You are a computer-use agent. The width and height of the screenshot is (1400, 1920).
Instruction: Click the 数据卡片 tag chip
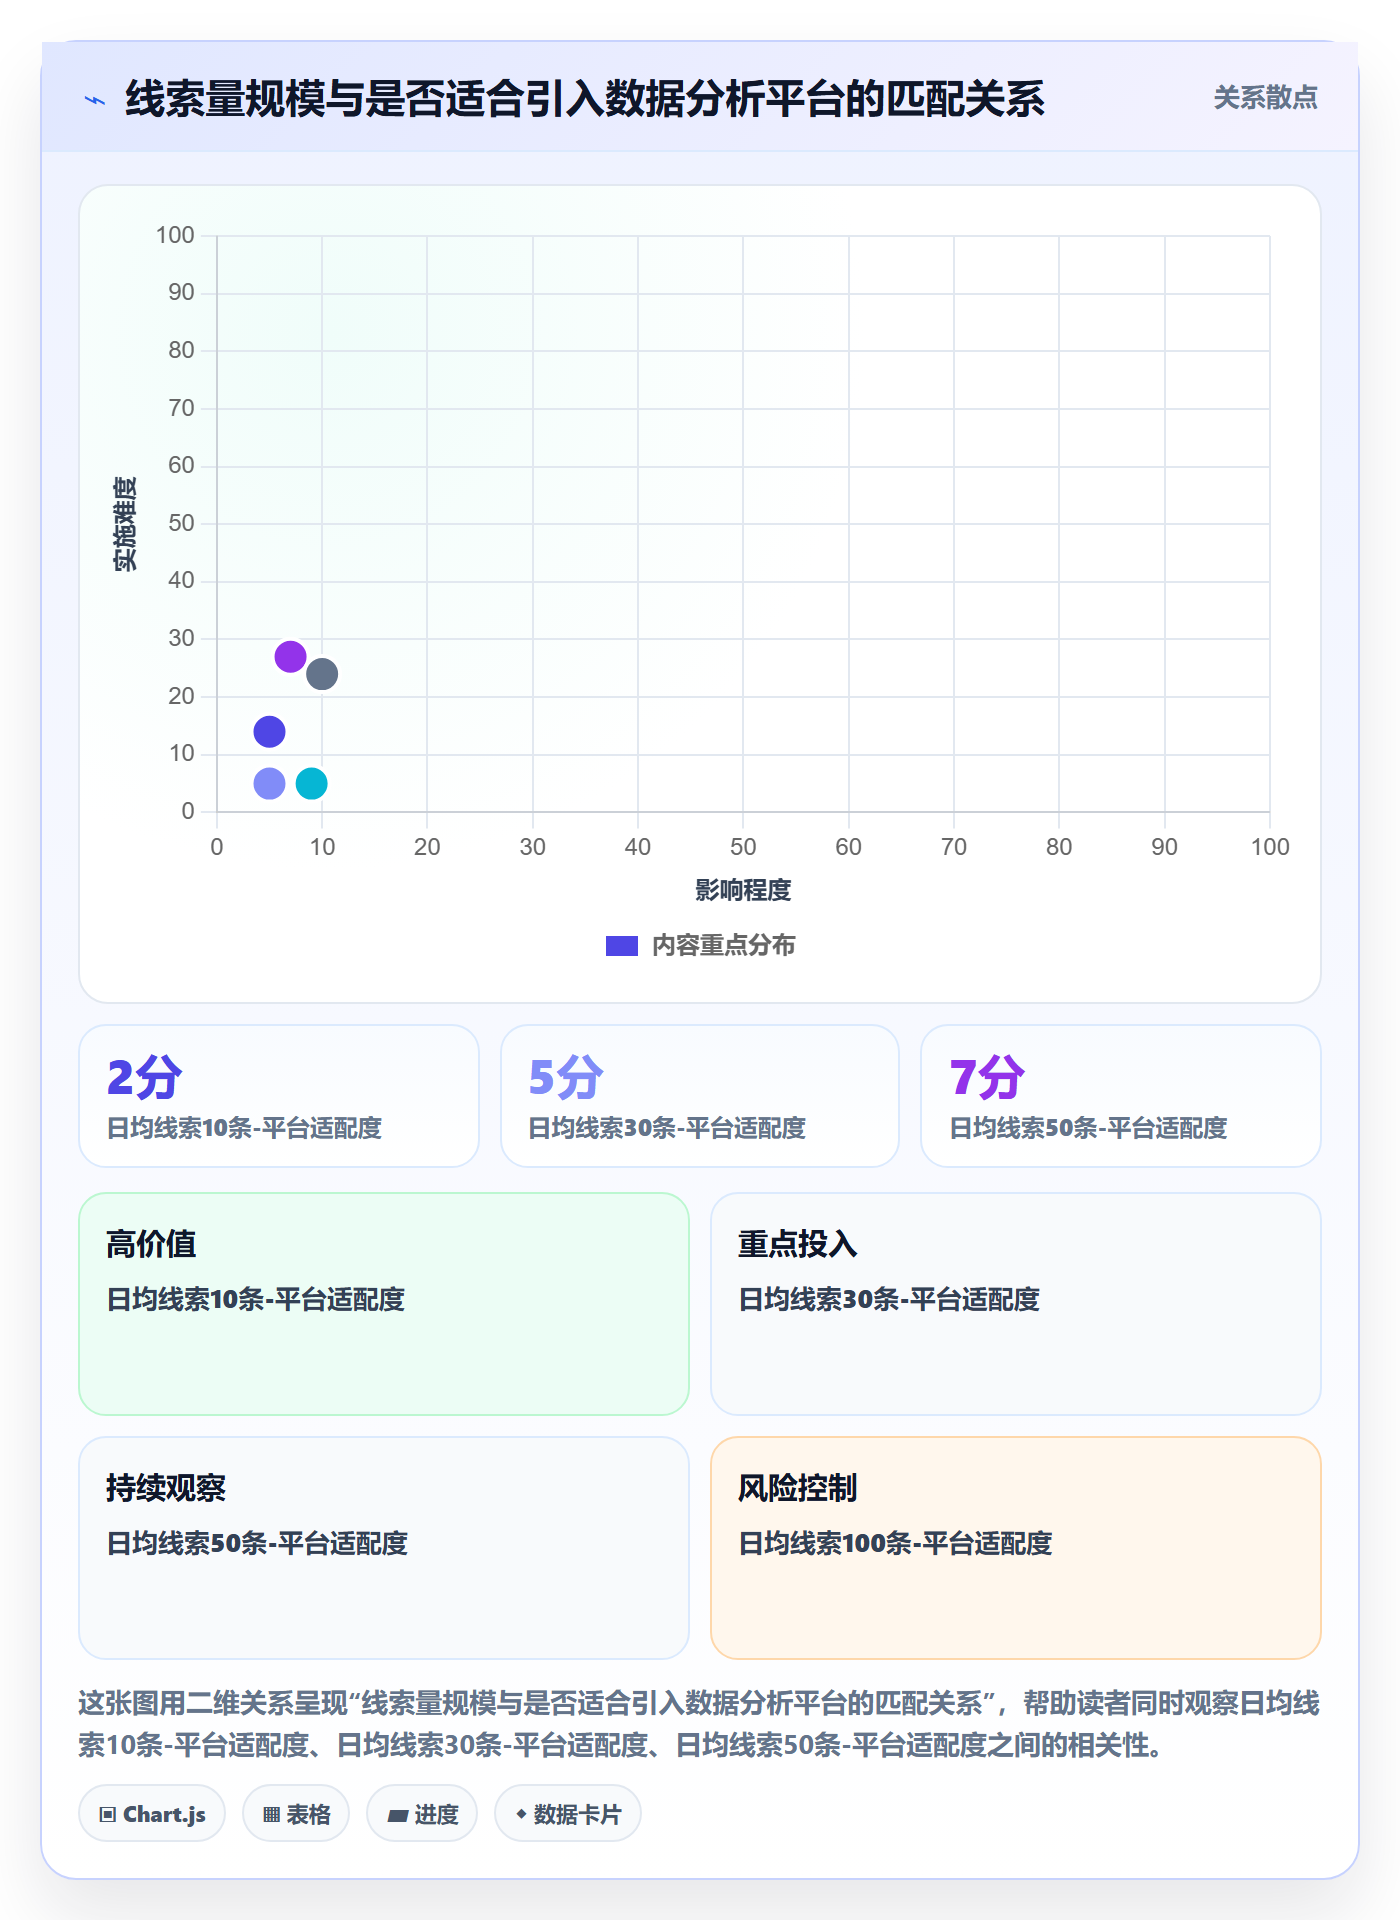pos(568,1814)
